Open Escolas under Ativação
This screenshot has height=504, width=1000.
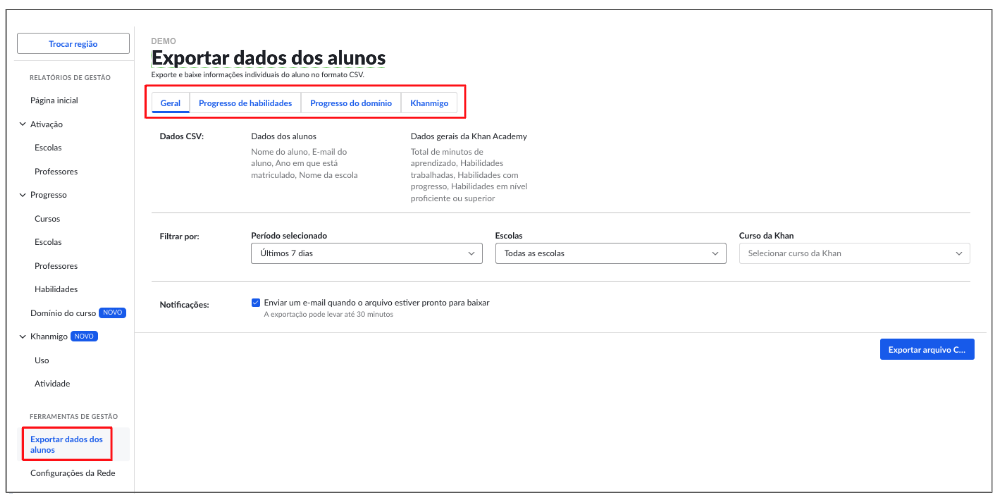(48, 148)
